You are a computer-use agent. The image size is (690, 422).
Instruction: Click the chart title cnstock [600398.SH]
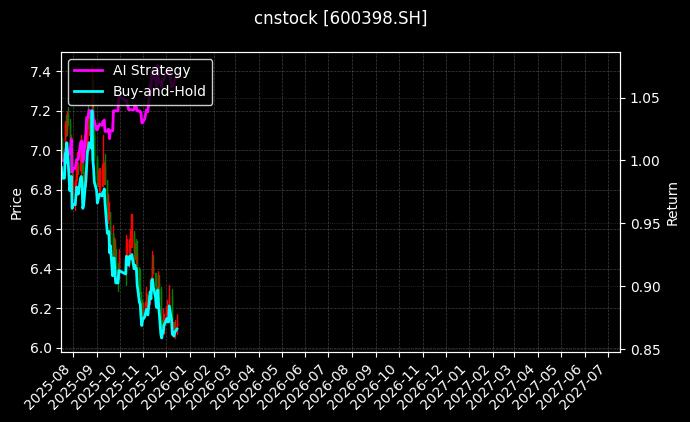[341, 18]
